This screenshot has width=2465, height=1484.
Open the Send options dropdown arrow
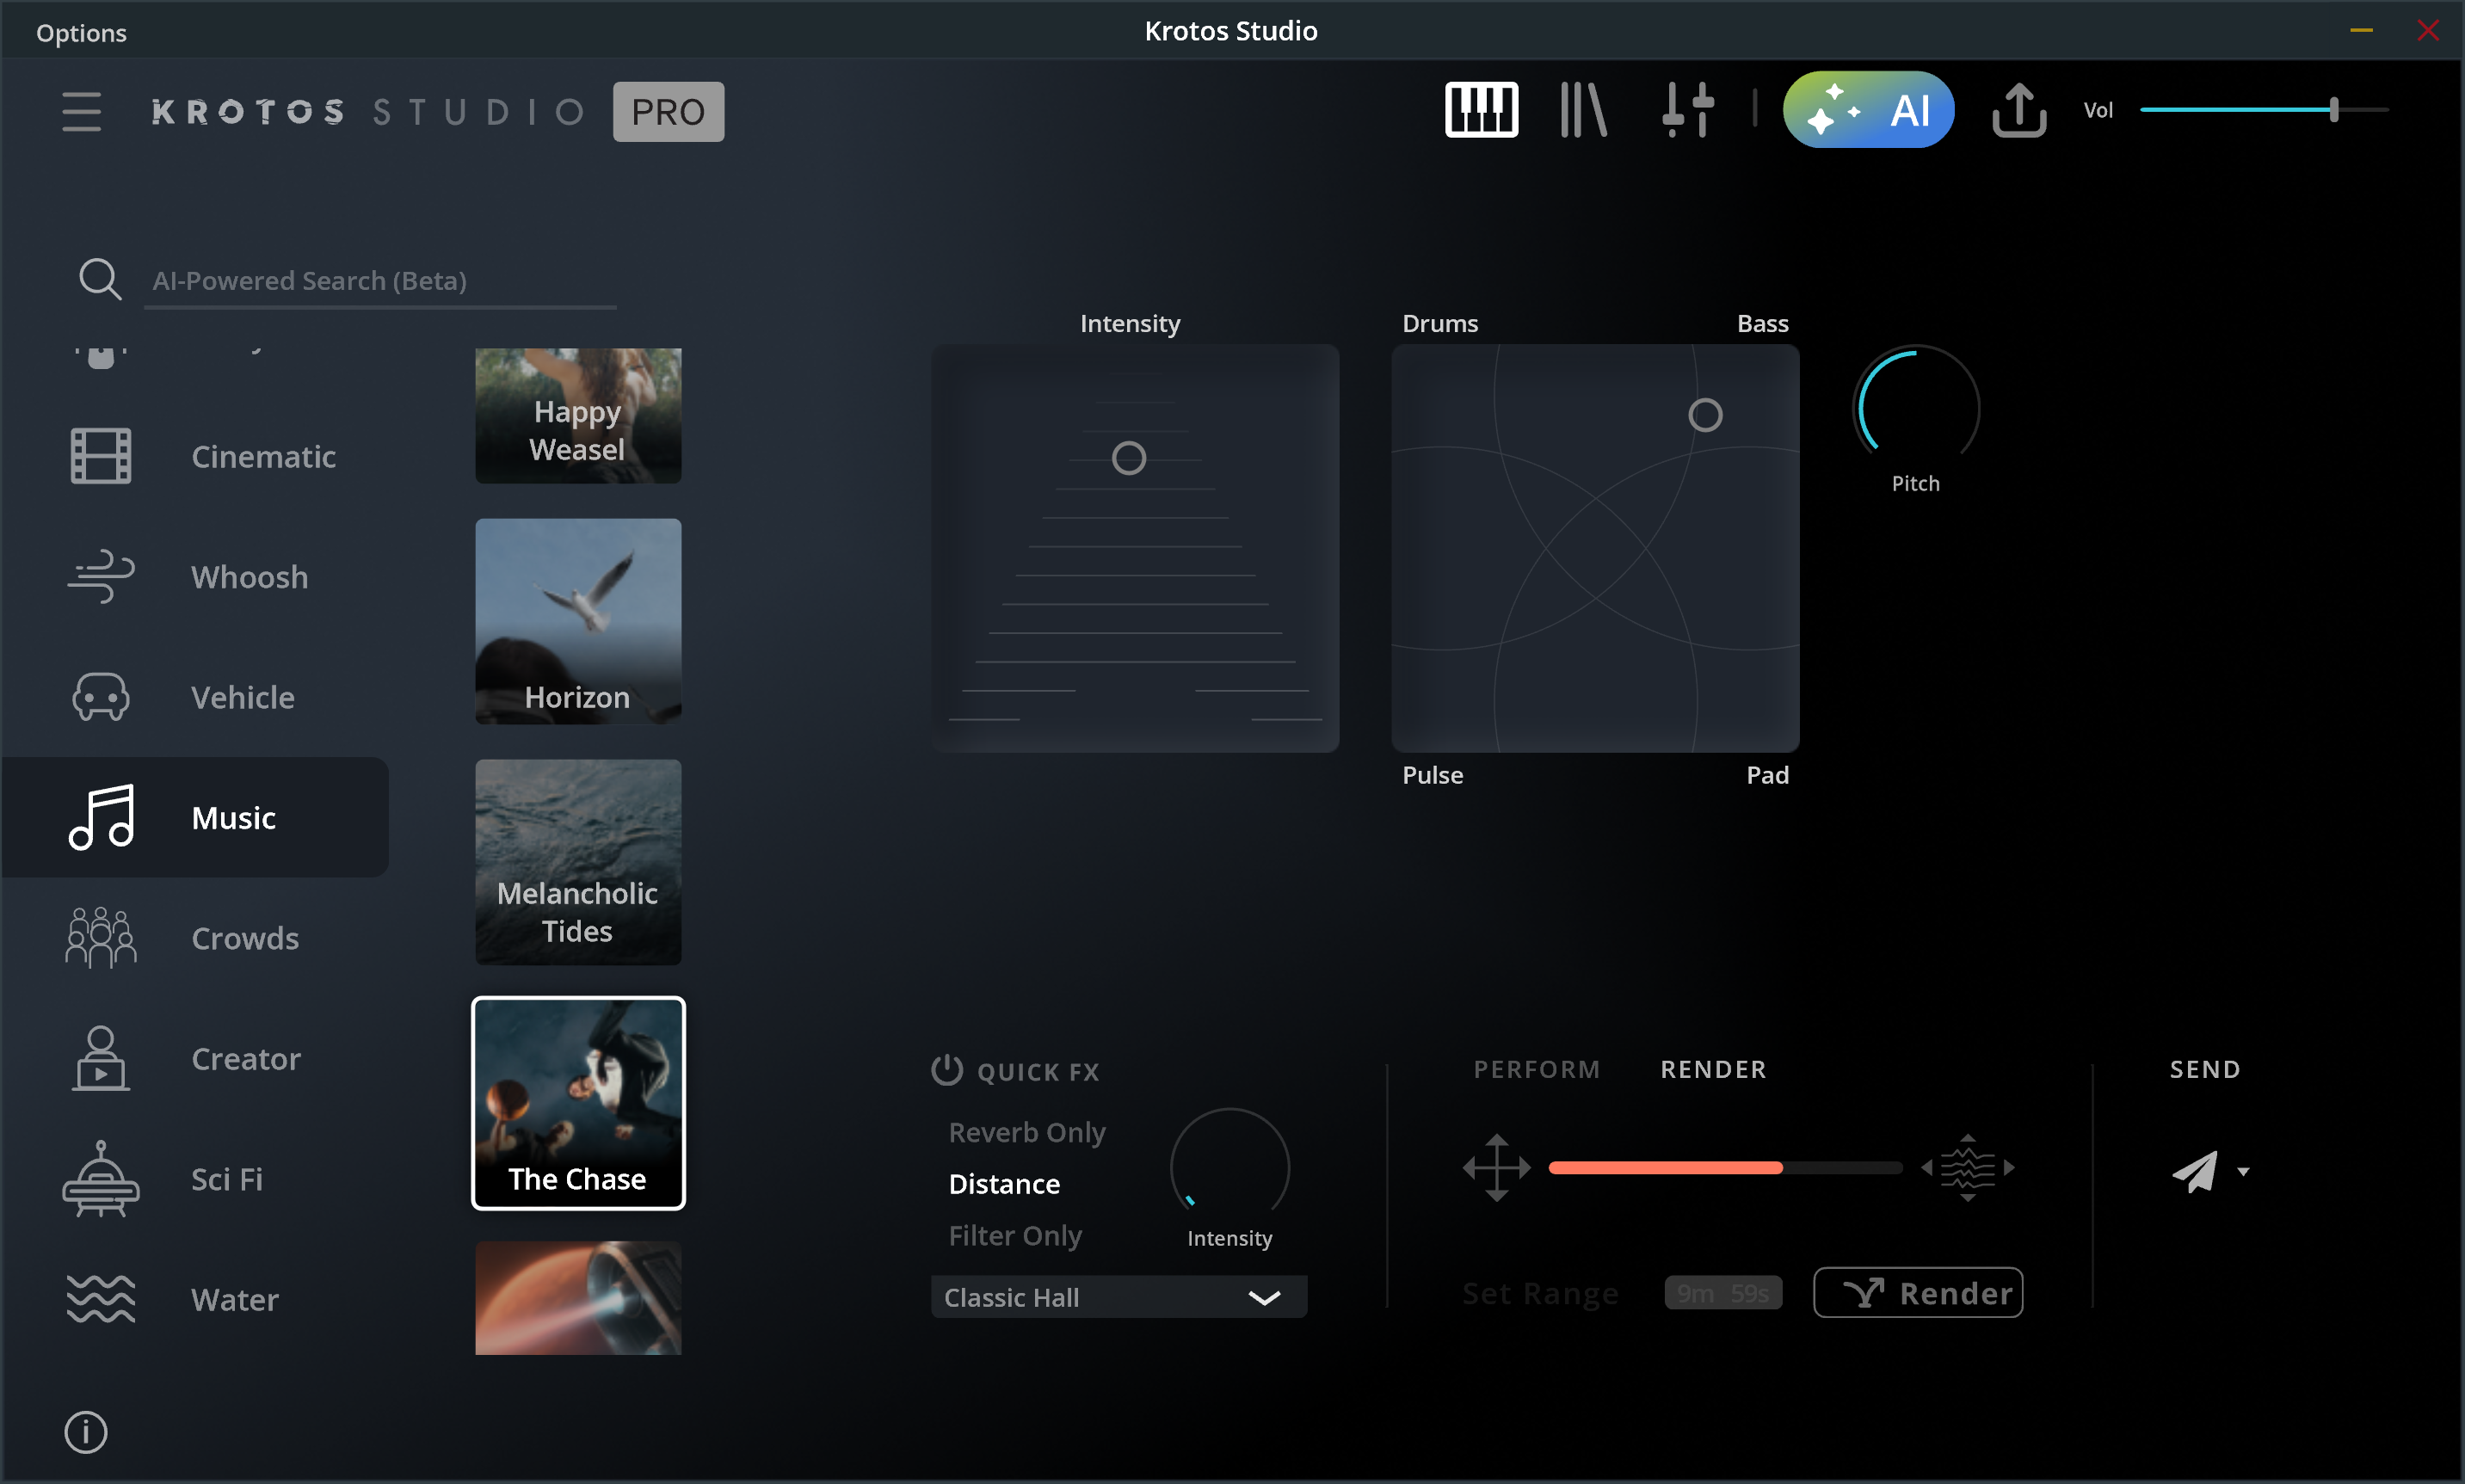coord(2243,1172)
